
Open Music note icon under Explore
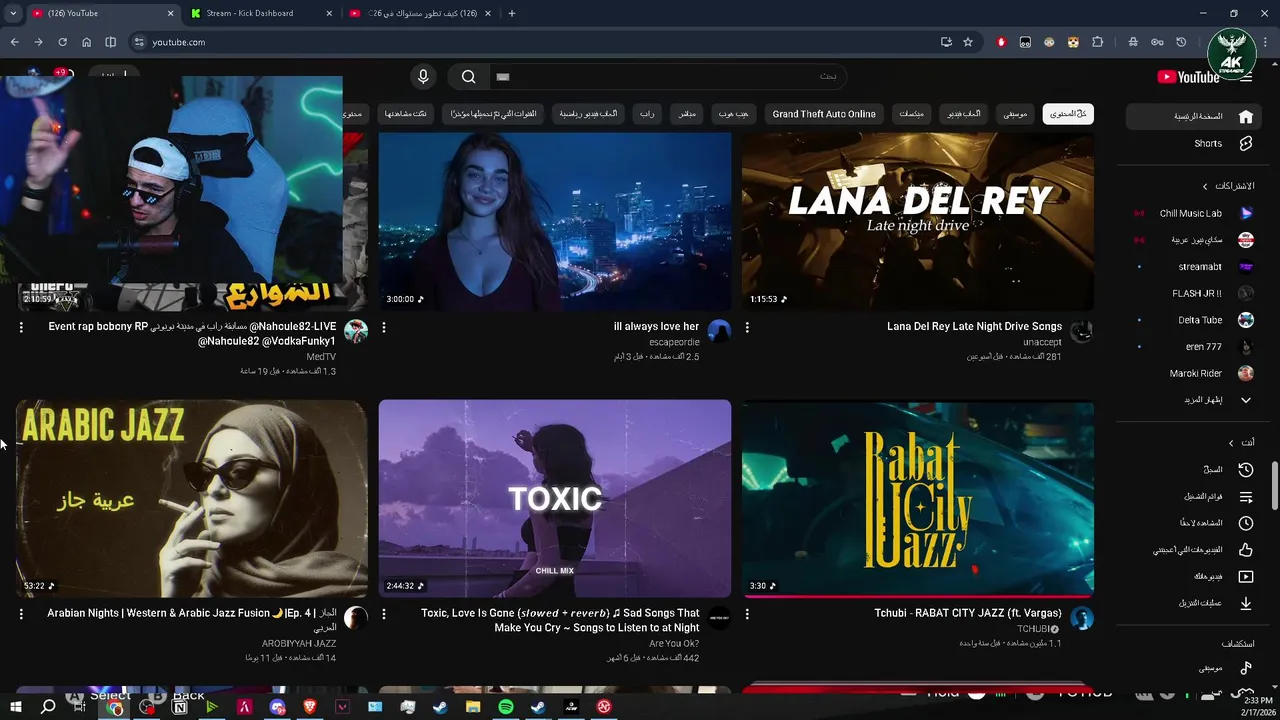(1246, 668)
